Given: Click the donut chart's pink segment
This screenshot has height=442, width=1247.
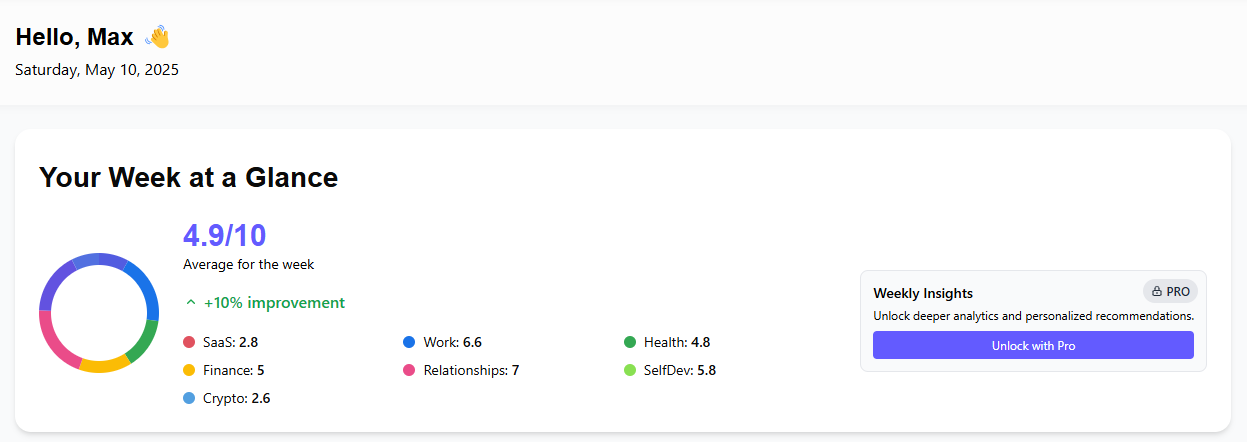Looking at the screenshot, I should pyautogui.click(x=54, y=343).
